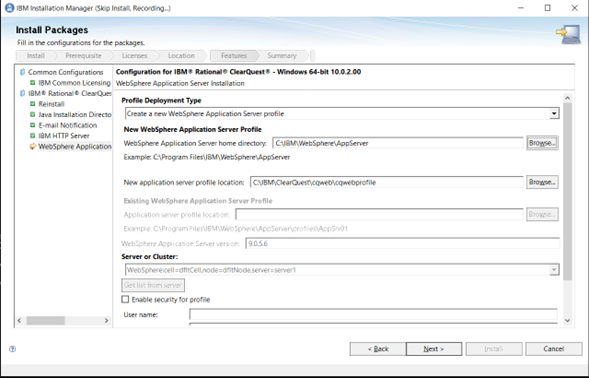This screenshot has width=589, height=378.
Task: Browse for new application server profile location
Action: click(542, 182)
